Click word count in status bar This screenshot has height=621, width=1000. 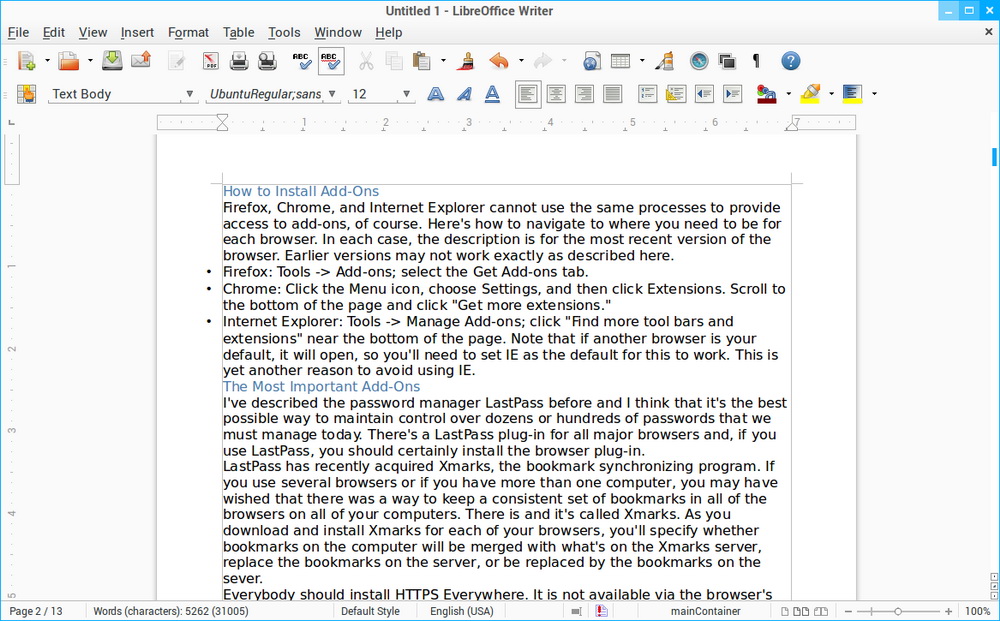[170, 611]
